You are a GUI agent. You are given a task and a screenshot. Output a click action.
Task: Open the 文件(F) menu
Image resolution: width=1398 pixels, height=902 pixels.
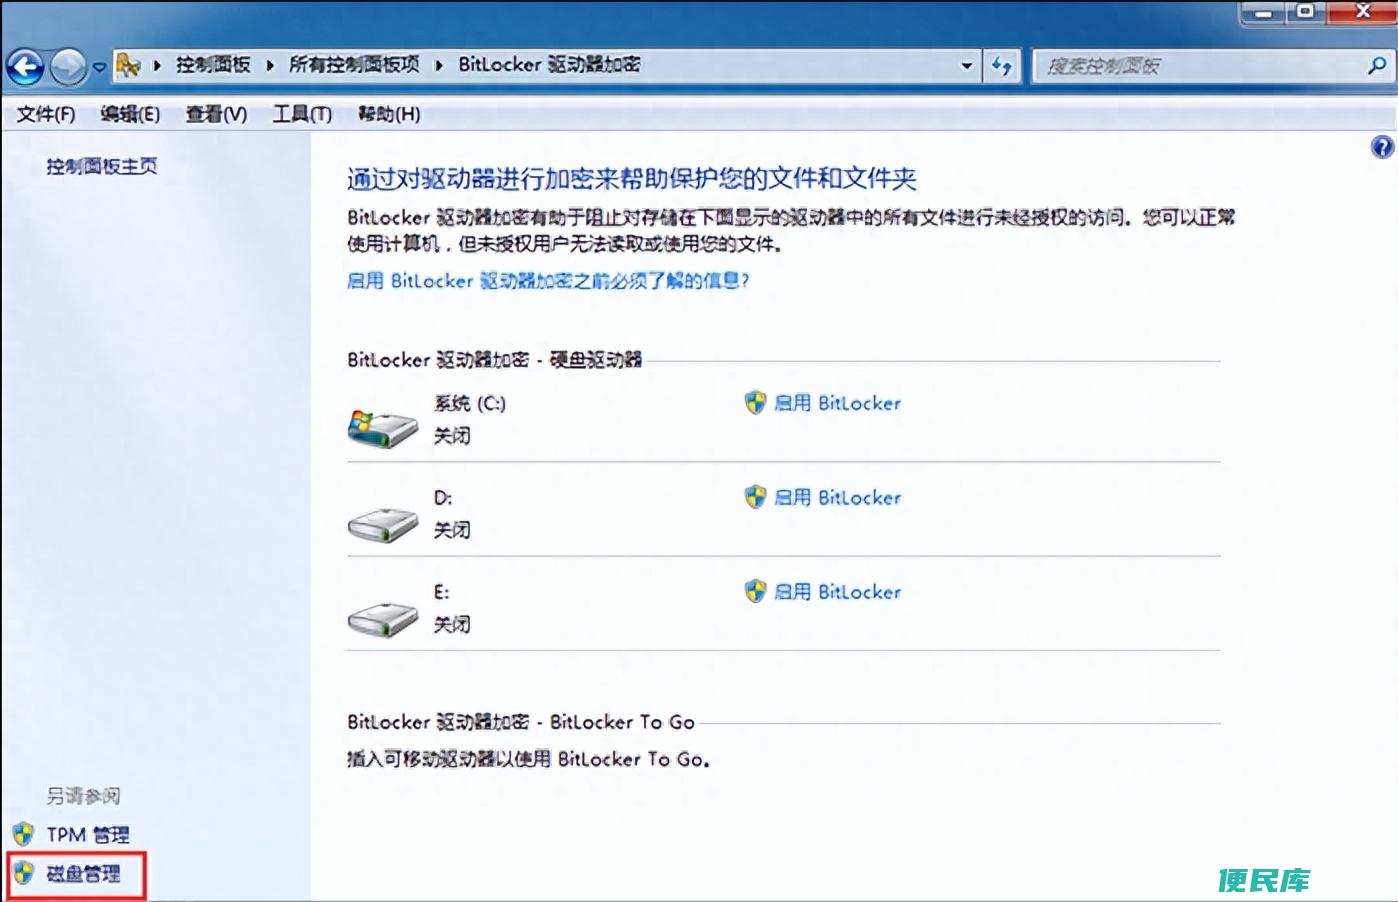click(46, 114)
